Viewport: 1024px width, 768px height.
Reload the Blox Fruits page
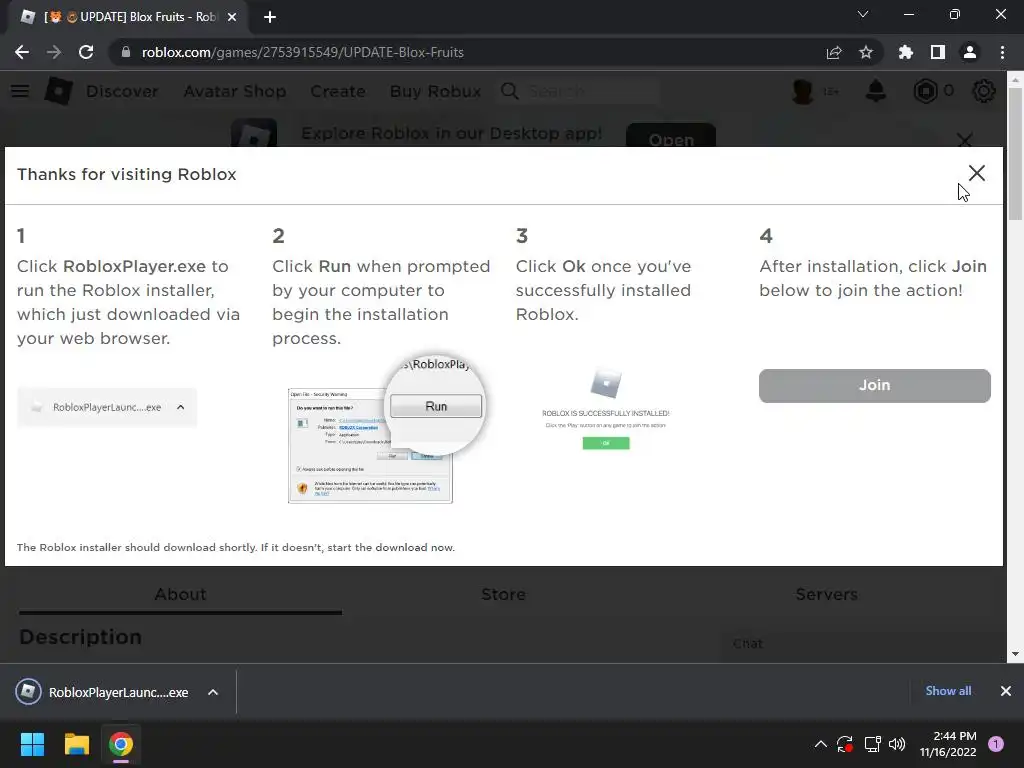(86, 52)
